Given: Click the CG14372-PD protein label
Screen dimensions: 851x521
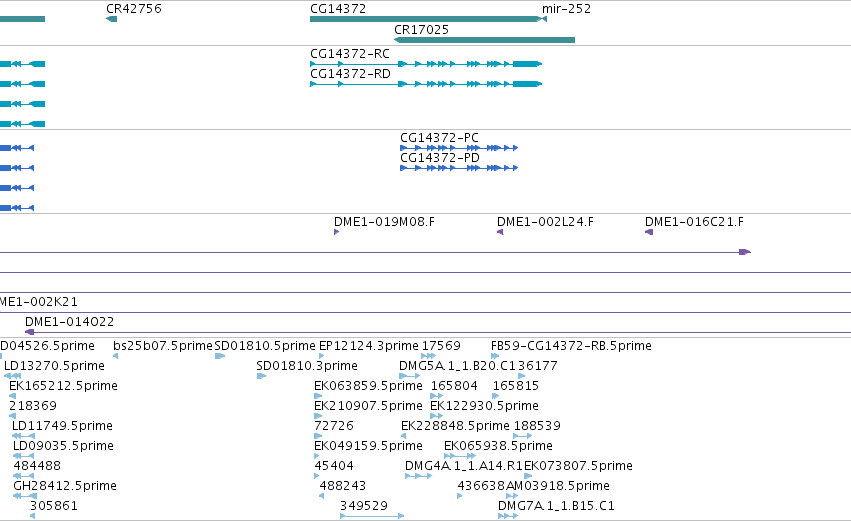Looking at the screenshot, I should [x=440, y=158].
